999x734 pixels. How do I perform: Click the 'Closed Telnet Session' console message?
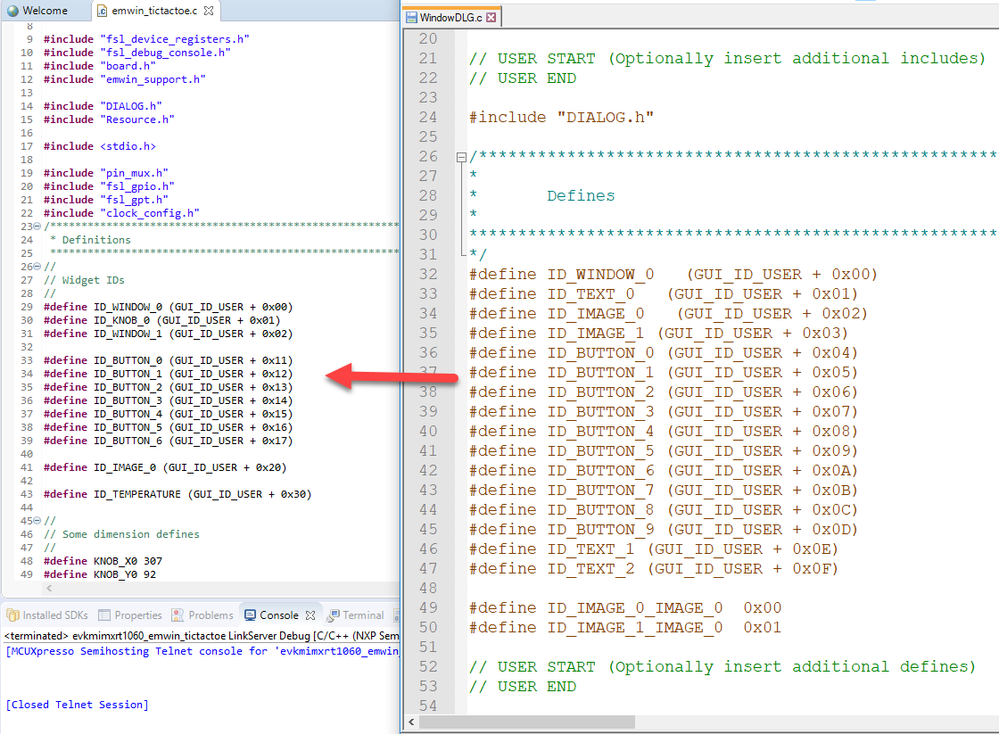(x=77, y=704)
